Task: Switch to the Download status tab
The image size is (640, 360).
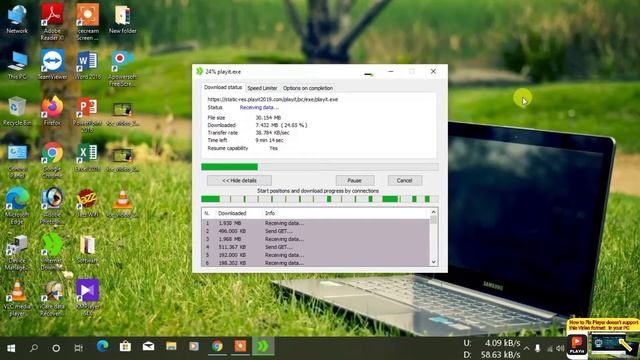Action: tap(223, 87)
